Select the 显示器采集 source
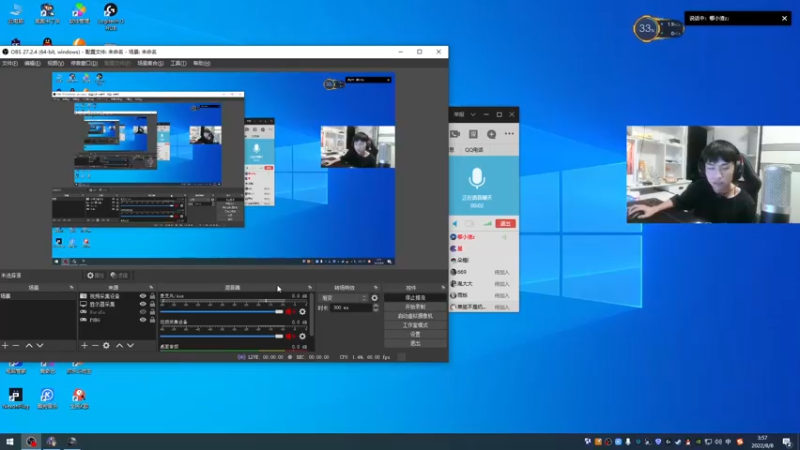The height and width of the screenshot is (450, 800). pyautogui.click(x=103, y=304)
